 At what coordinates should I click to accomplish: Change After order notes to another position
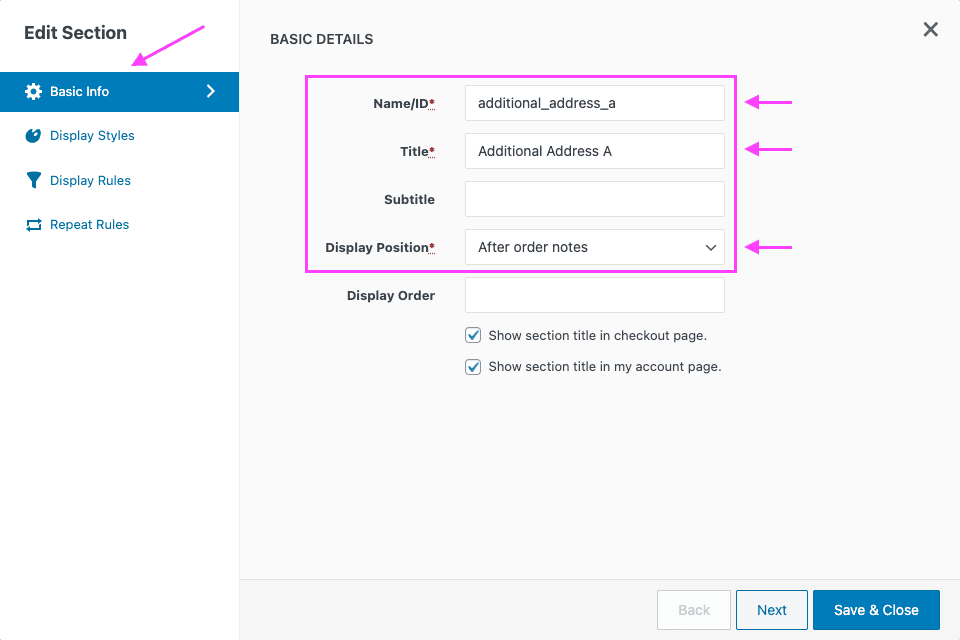595,247
